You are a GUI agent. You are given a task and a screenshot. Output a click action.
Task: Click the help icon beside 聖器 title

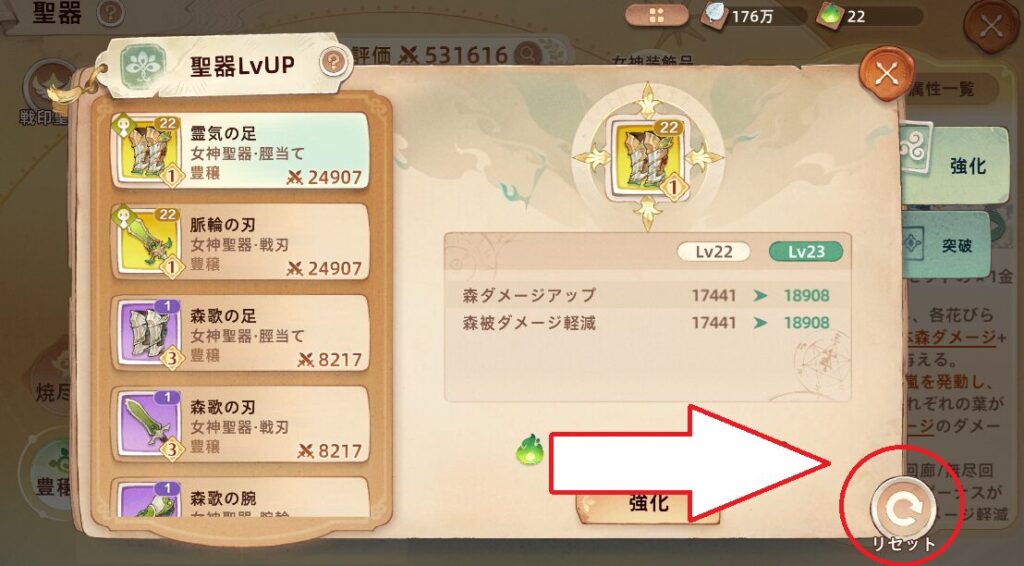point(110,12)
